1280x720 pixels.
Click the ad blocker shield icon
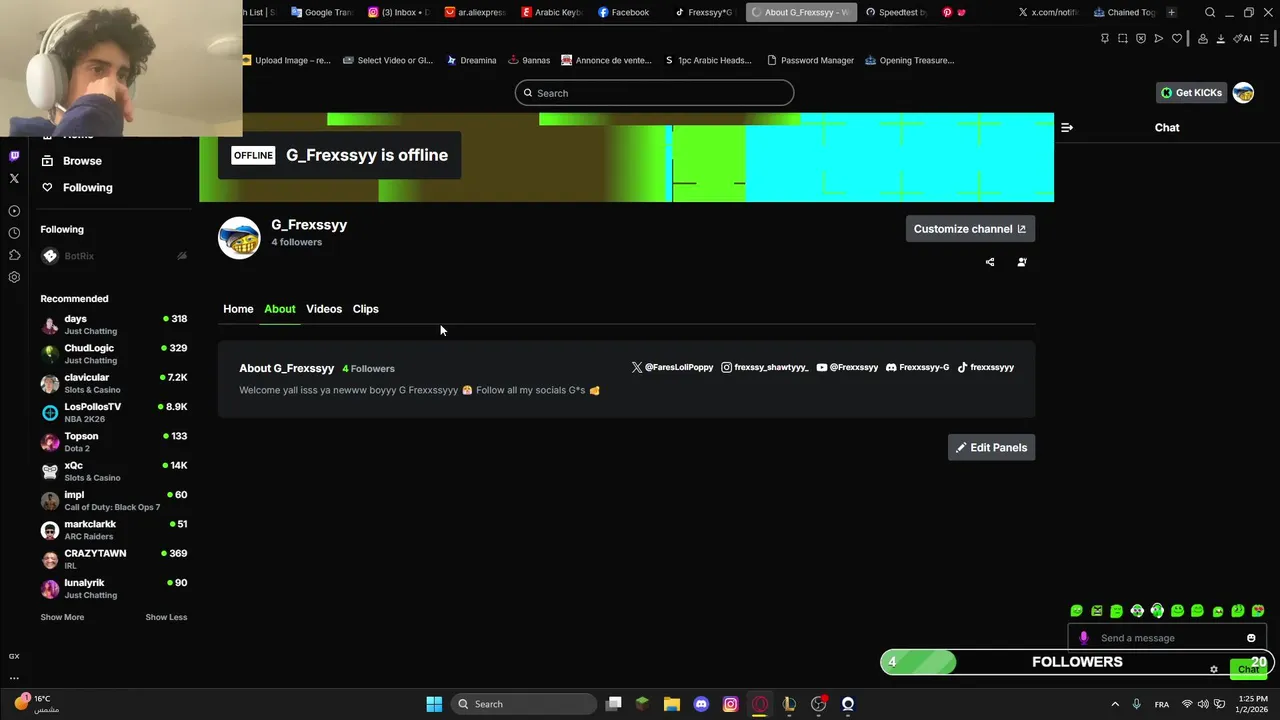[1141, 38]
